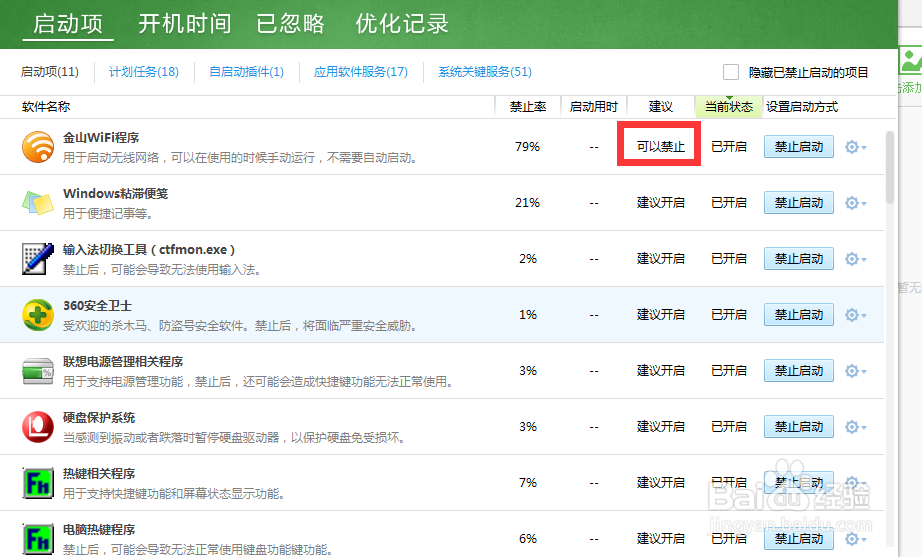Viewport: 922px width, 557px height.
Task: Click 禁止启动 for 联想电源管理相关程序
Action: pyautogui.click(x=799, y=371)
